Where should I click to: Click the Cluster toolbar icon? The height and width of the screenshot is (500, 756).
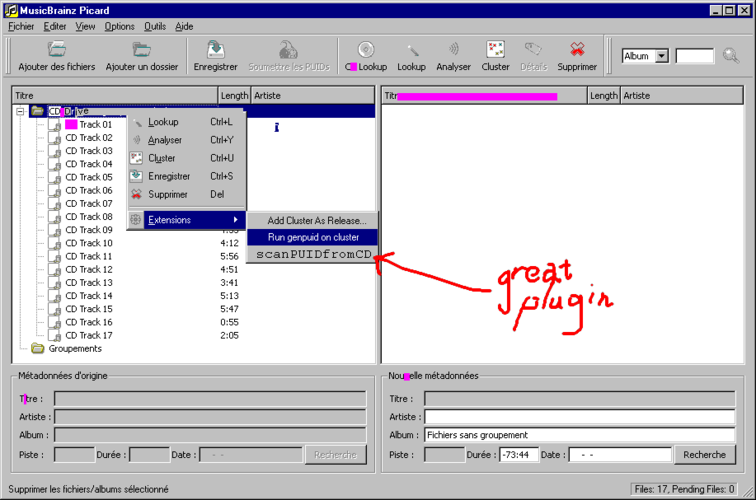coord(496,49)
